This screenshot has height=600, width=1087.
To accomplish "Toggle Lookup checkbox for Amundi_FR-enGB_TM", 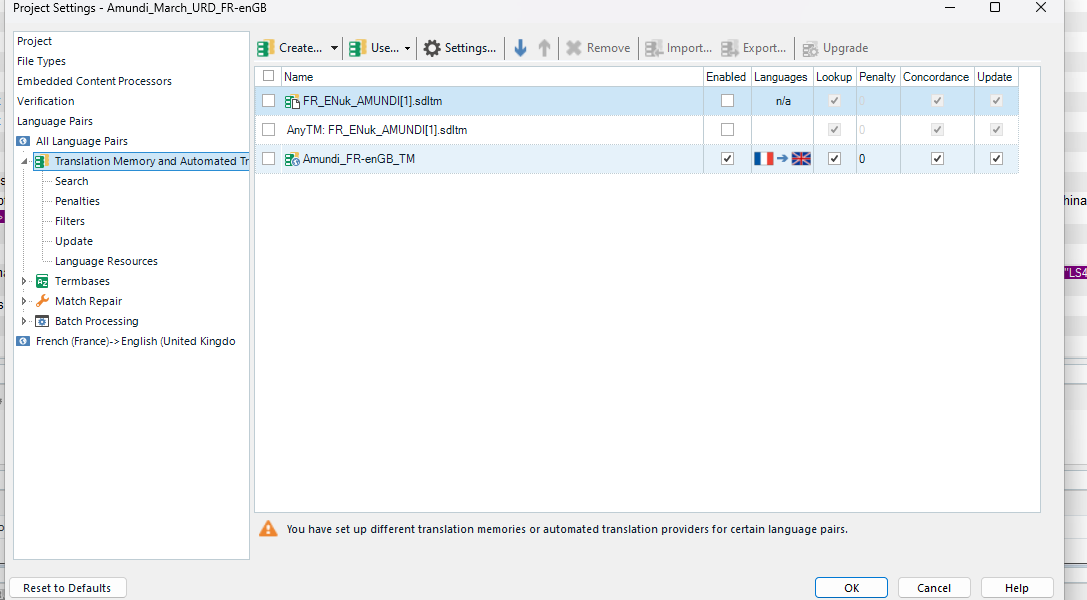I will tap(834, 159).
